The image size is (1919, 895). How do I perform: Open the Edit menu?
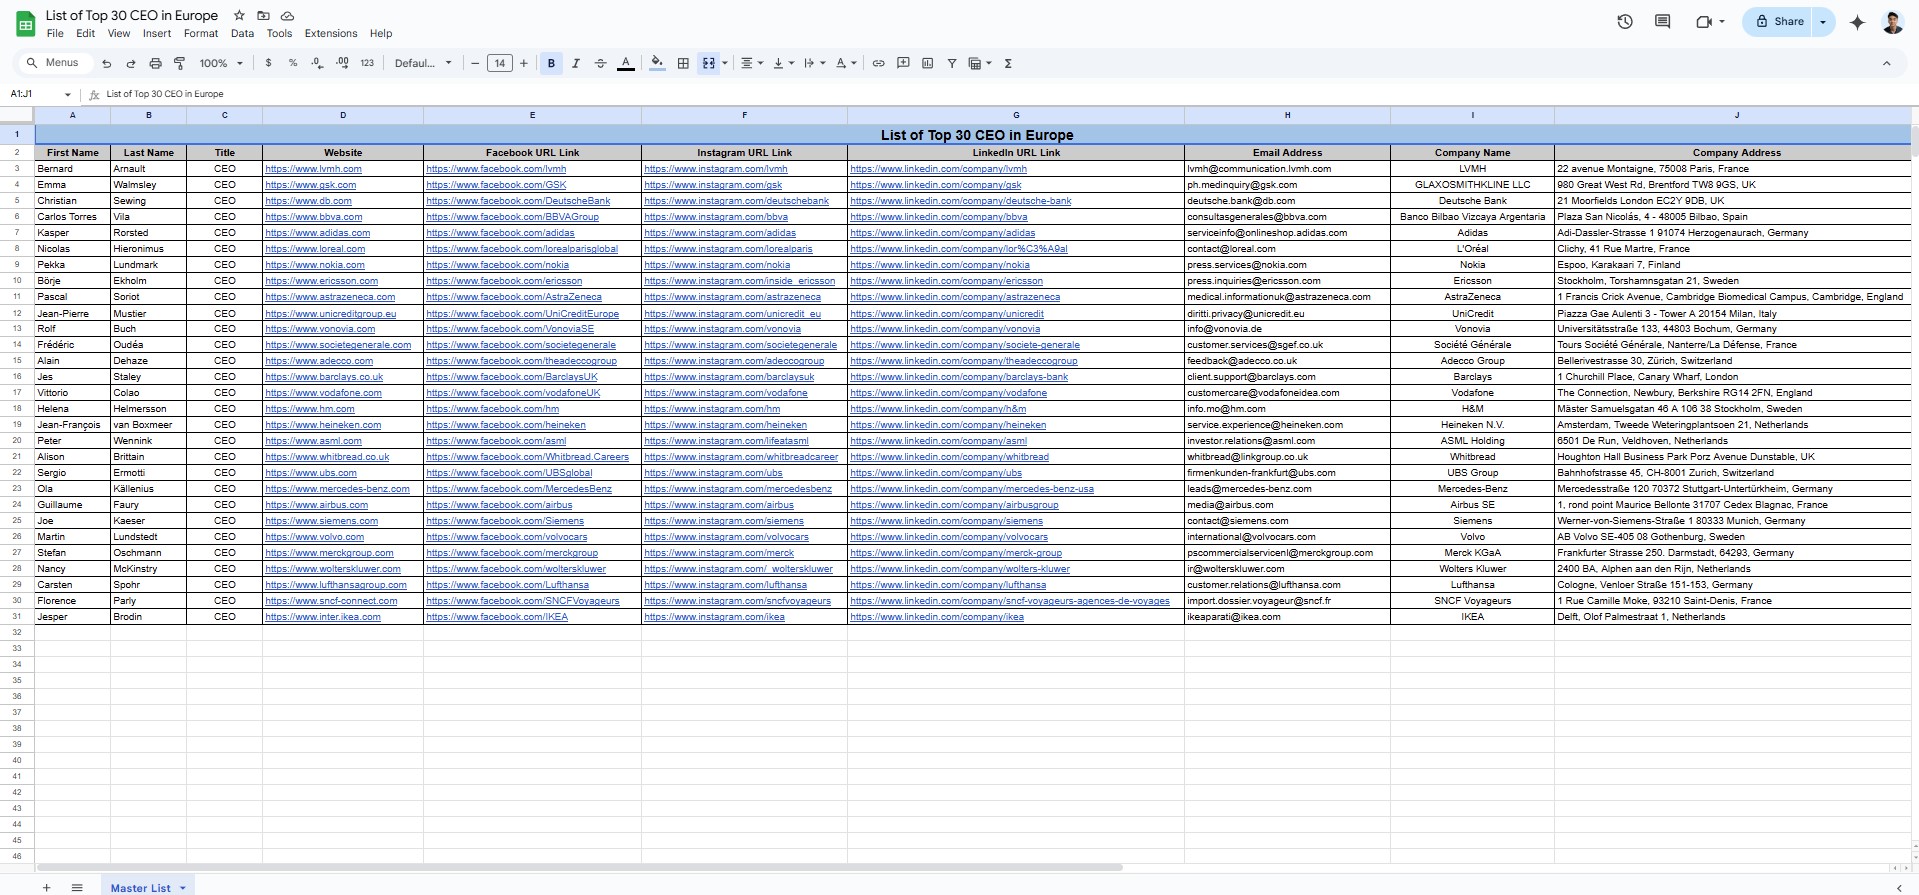point(86,33)
